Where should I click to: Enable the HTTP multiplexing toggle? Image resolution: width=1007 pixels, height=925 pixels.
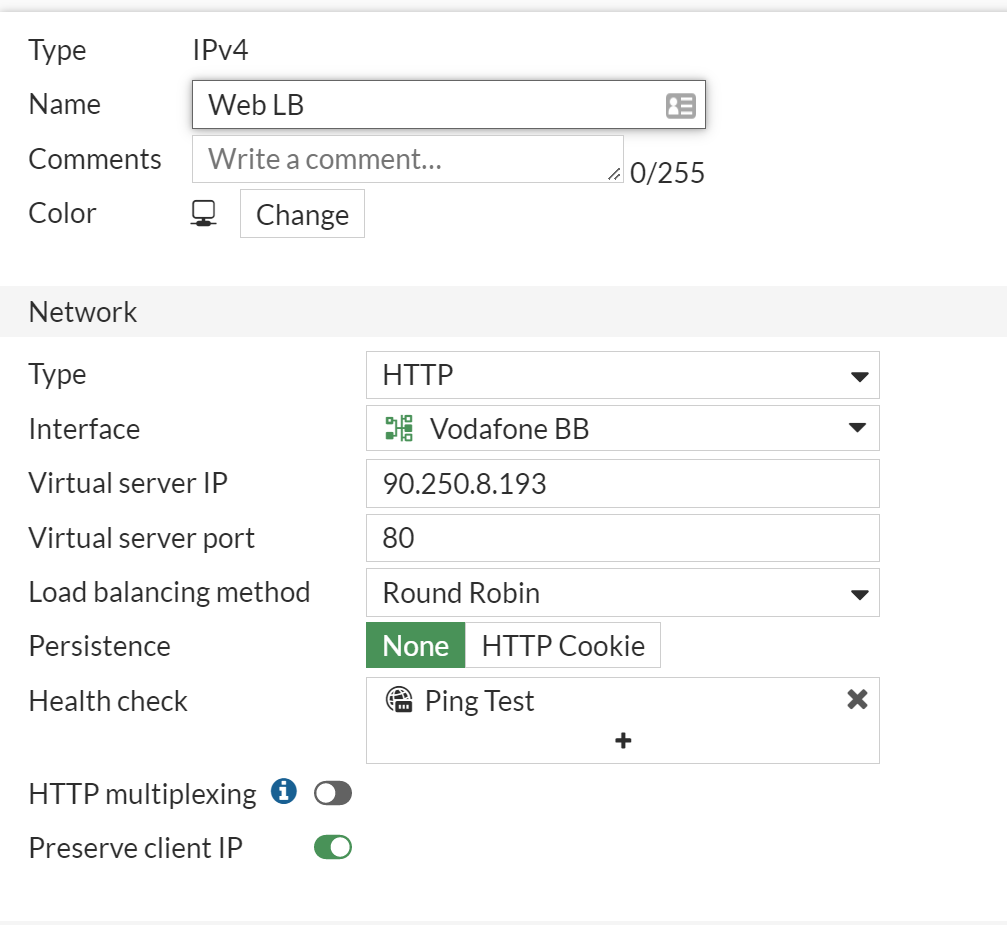(x=333, y=792)
